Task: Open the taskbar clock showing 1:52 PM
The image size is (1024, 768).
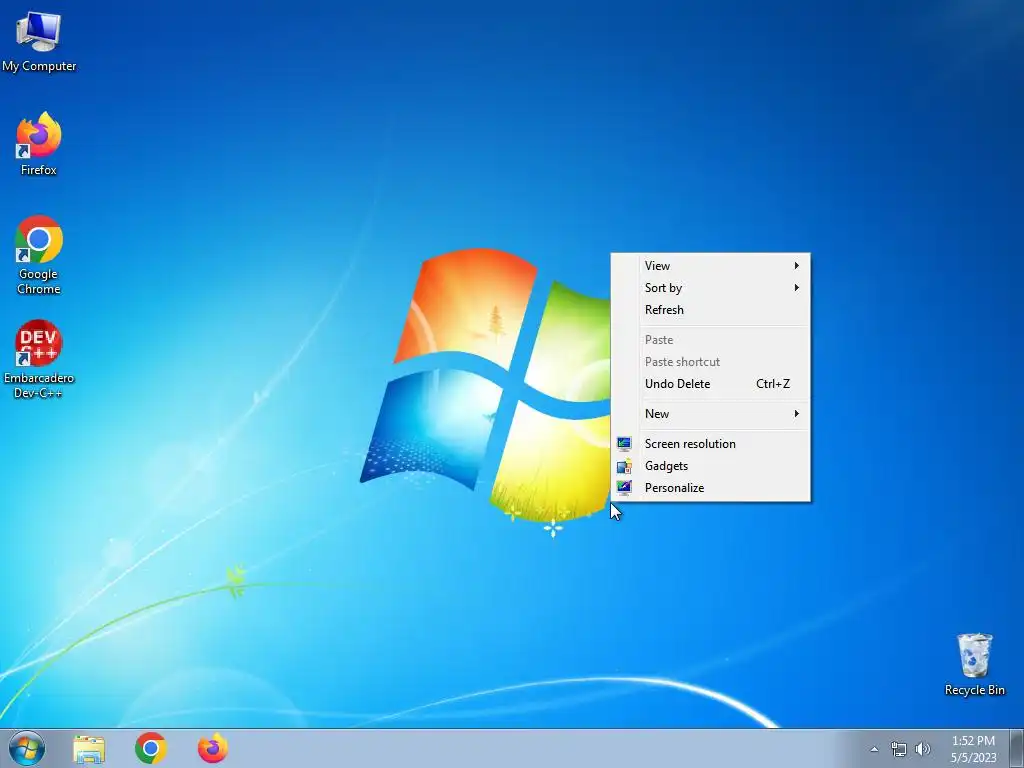Action: click(973, 748)
